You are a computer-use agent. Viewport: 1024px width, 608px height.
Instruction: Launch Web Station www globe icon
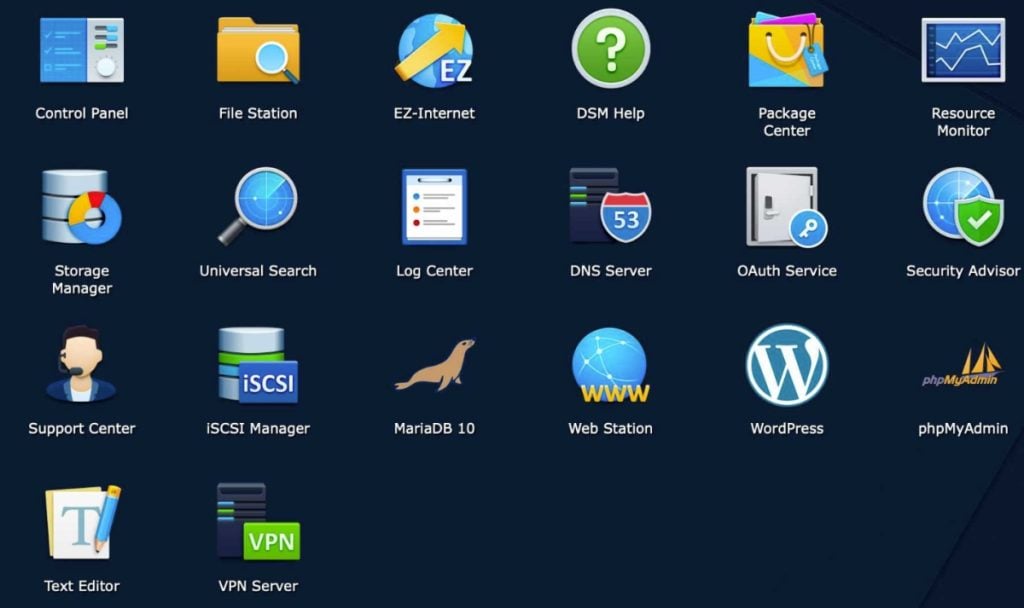[611, 365]
